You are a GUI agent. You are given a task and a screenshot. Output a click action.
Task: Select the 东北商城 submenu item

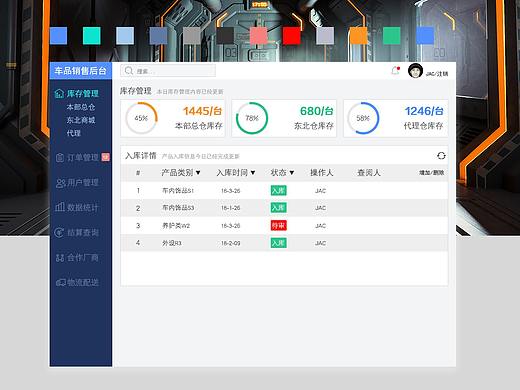(x=81, y=120)
